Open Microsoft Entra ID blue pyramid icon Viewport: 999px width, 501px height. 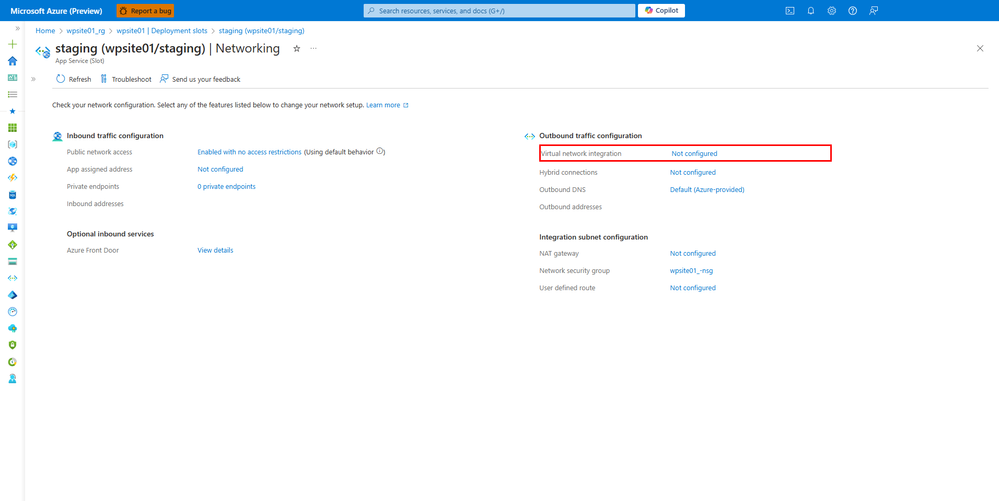12,295
